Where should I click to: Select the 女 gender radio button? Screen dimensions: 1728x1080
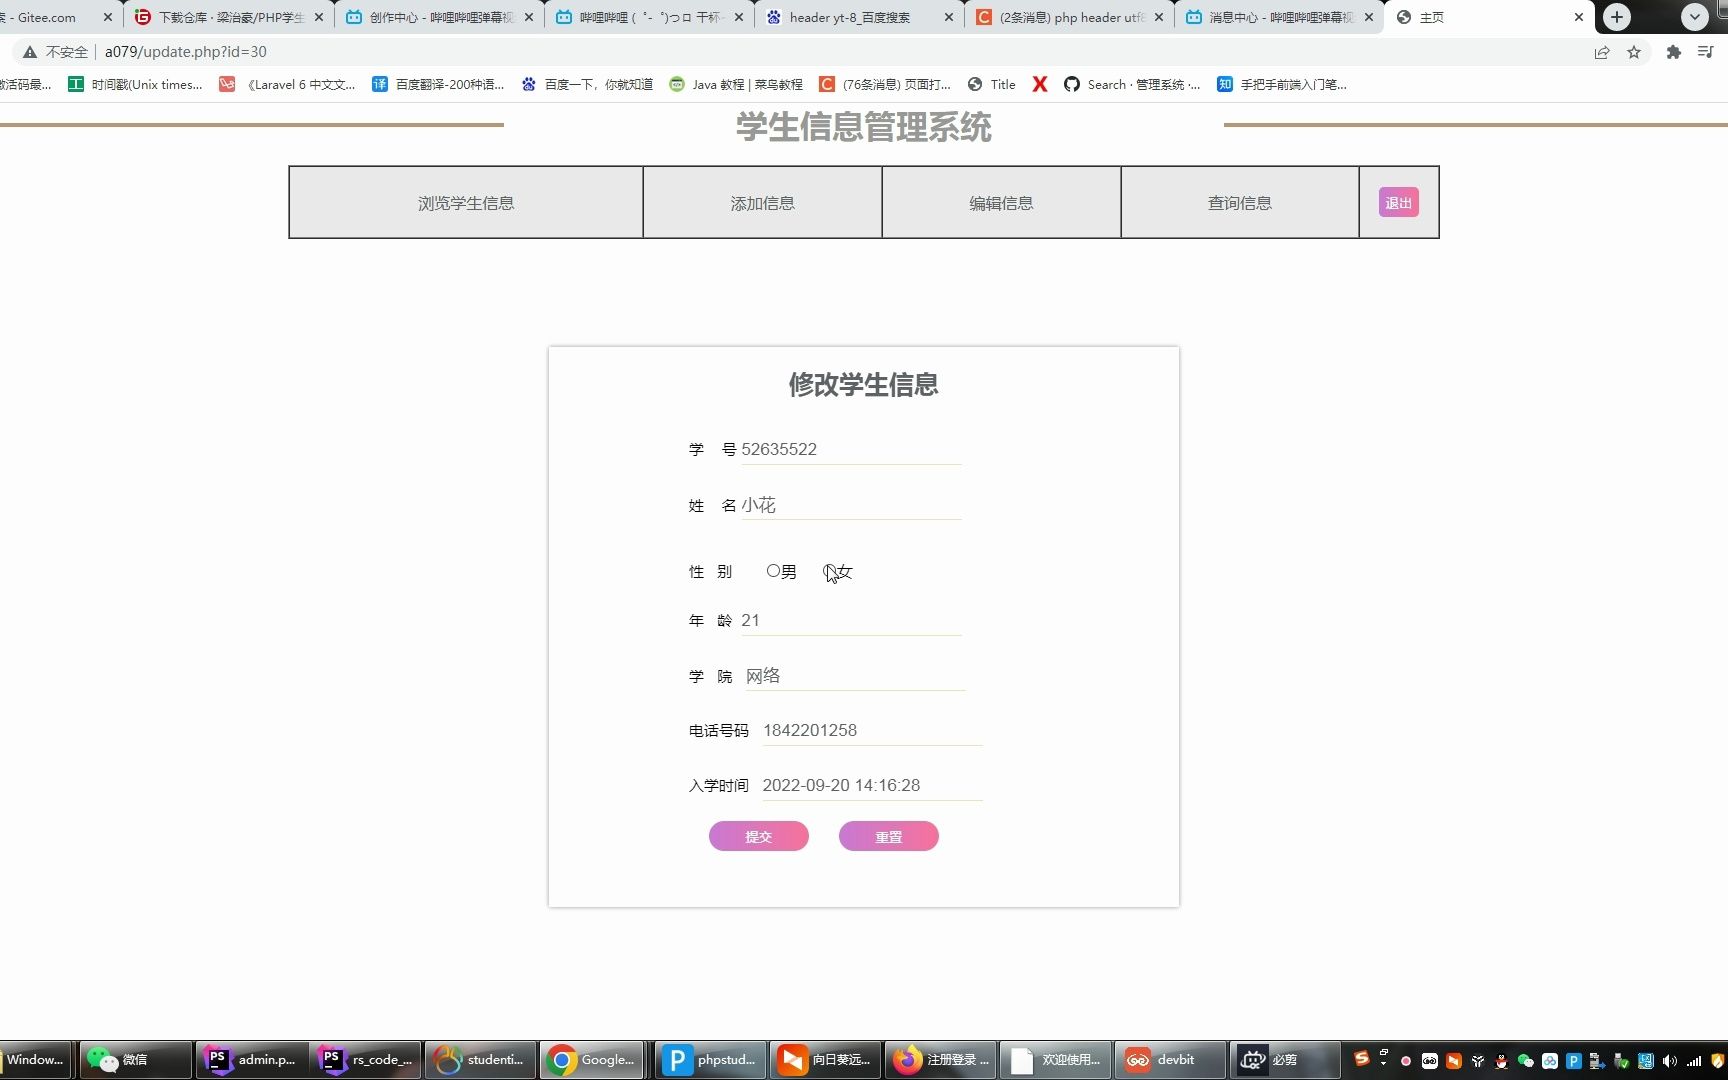coord(831,571)
